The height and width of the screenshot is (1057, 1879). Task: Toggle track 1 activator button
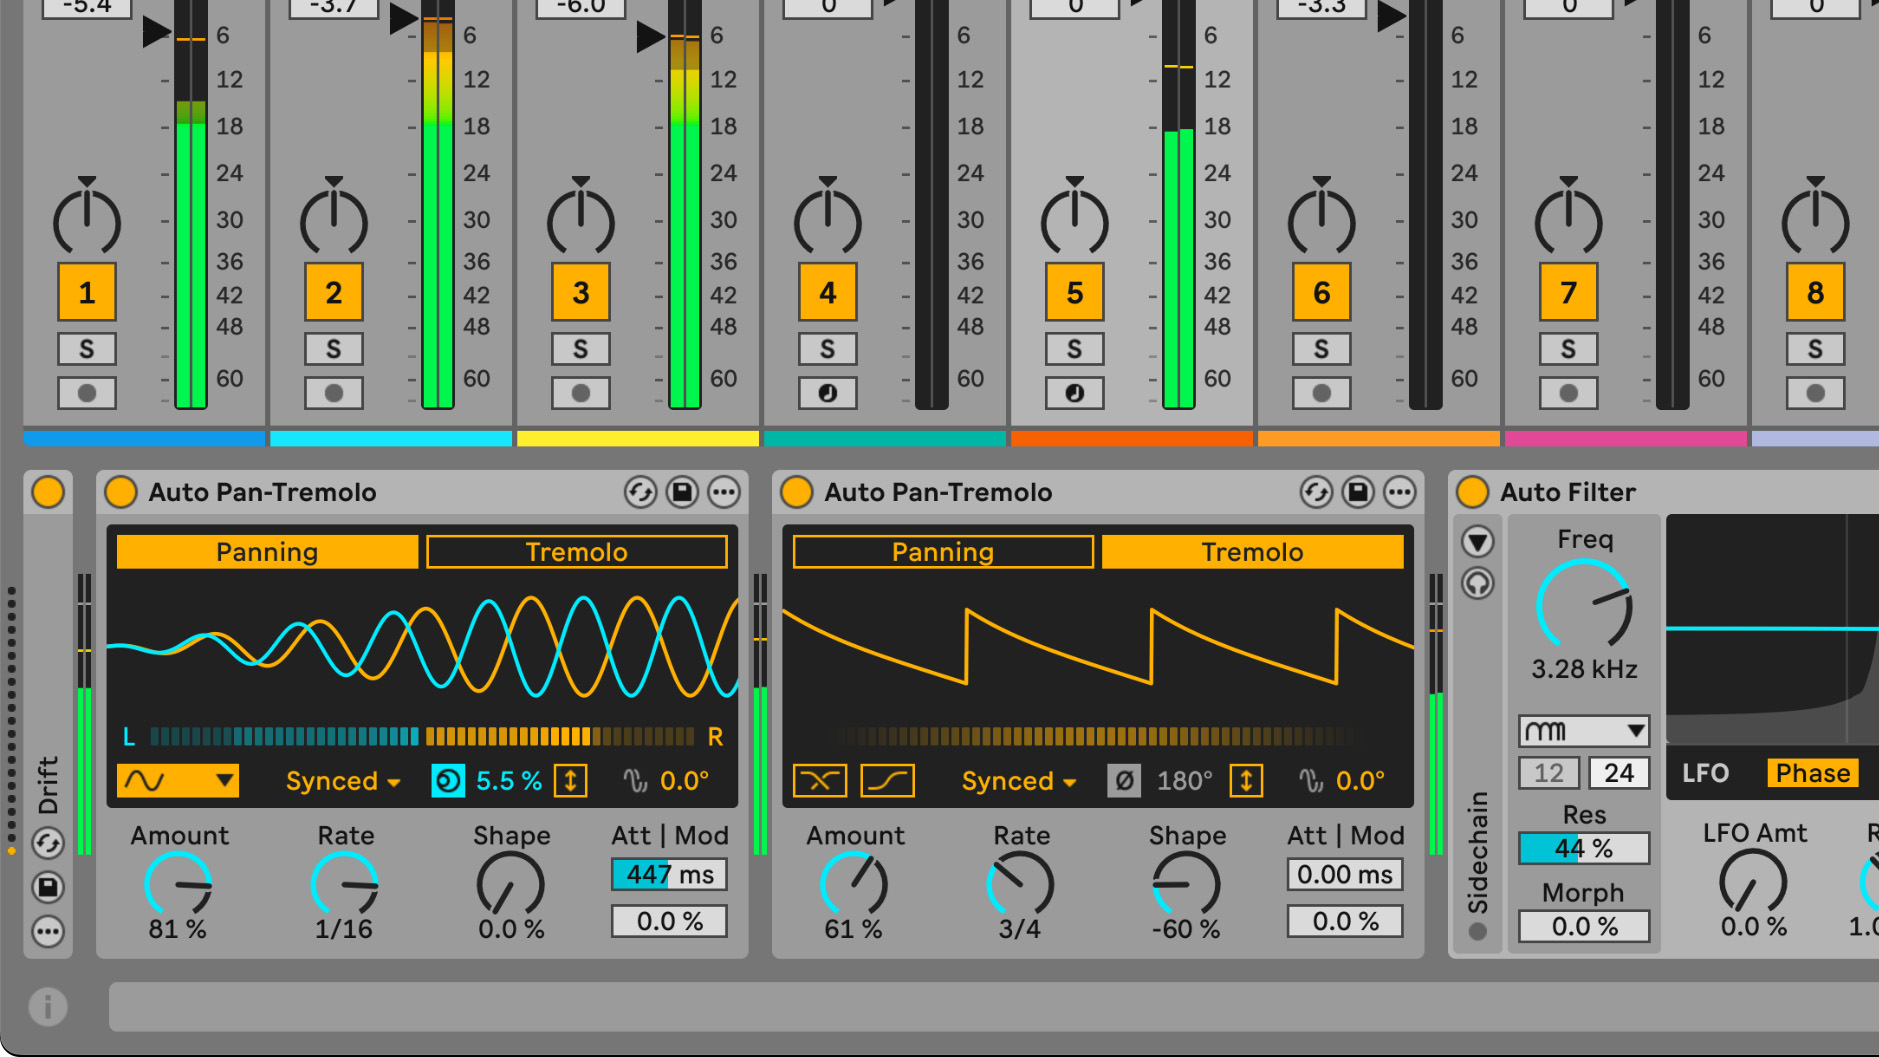[x=87, y=292]
